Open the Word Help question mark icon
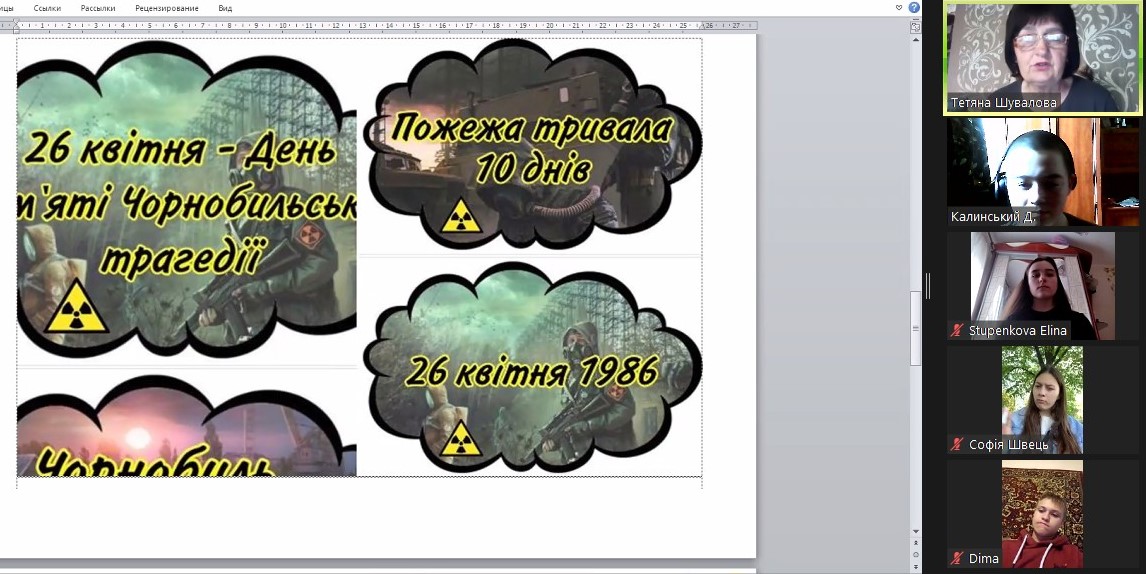This screenshot has height=574, width=1146. pos(914,7)
